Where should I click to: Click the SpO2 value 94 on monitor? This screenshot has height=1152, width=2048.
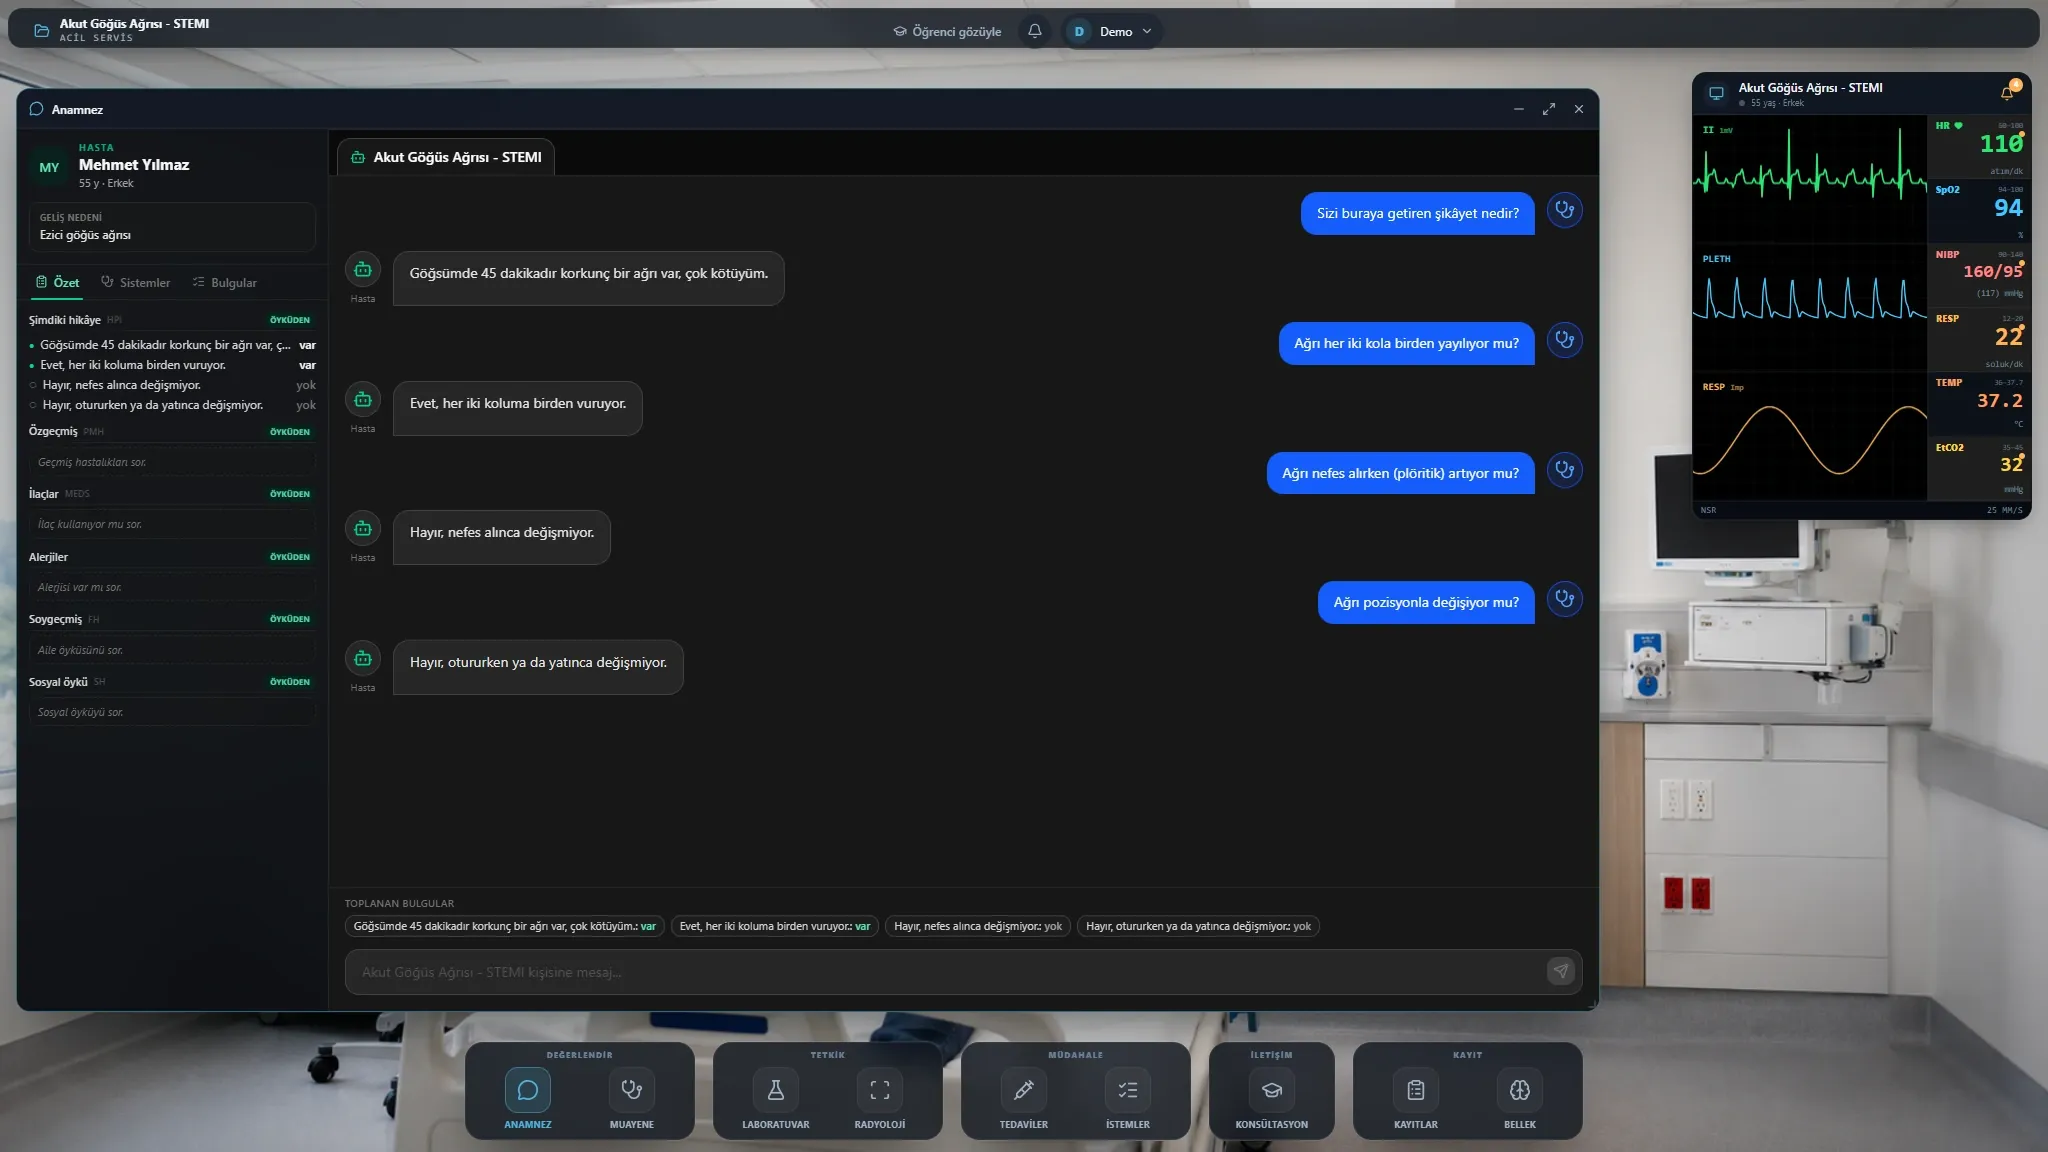click(x=2007, y=208)
